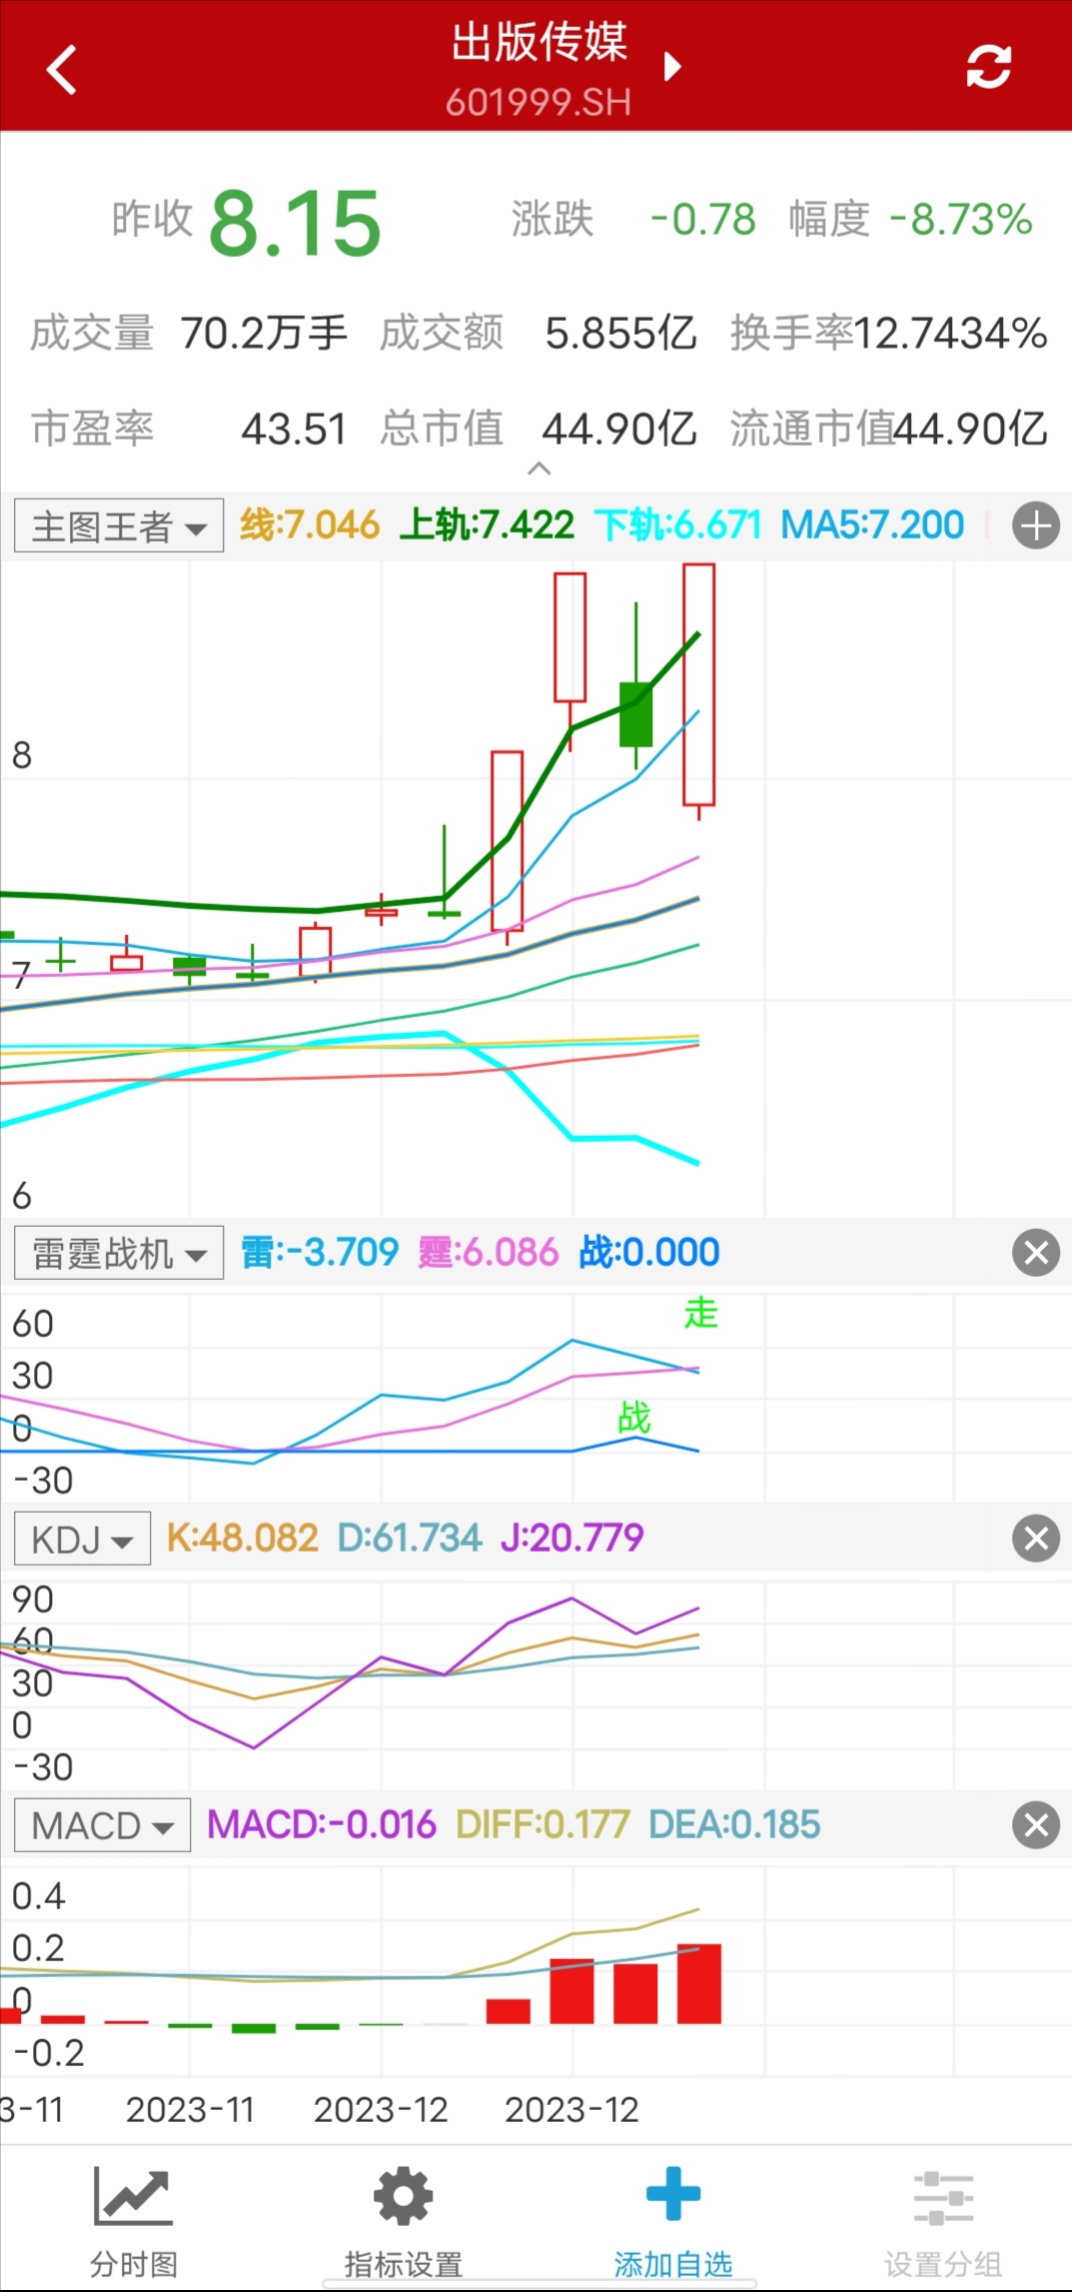Remove the MACD indicator panel
The width and height of the screenshot is (1072, 2292).
pos(1035,1826)
